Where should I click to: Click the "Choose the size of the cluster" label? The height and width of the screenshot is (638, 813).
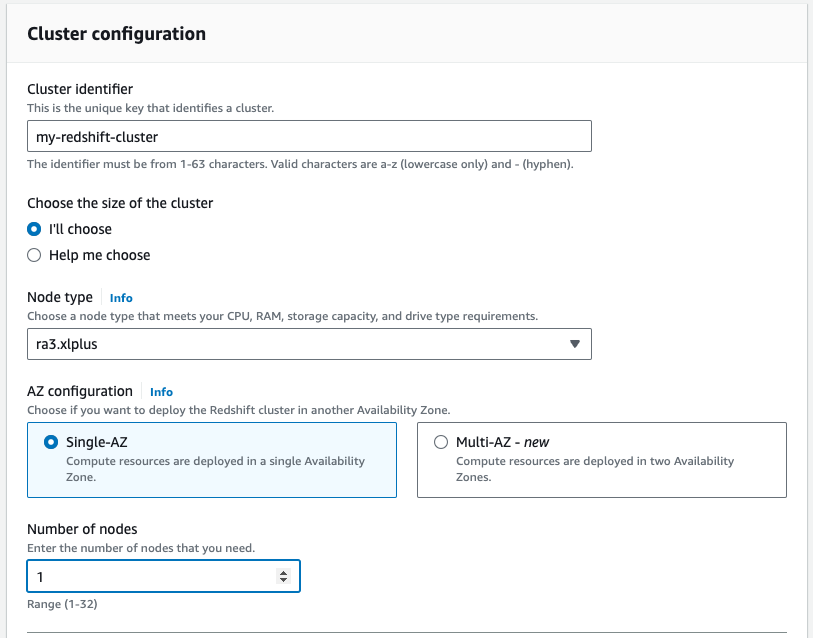click(120, 203)
